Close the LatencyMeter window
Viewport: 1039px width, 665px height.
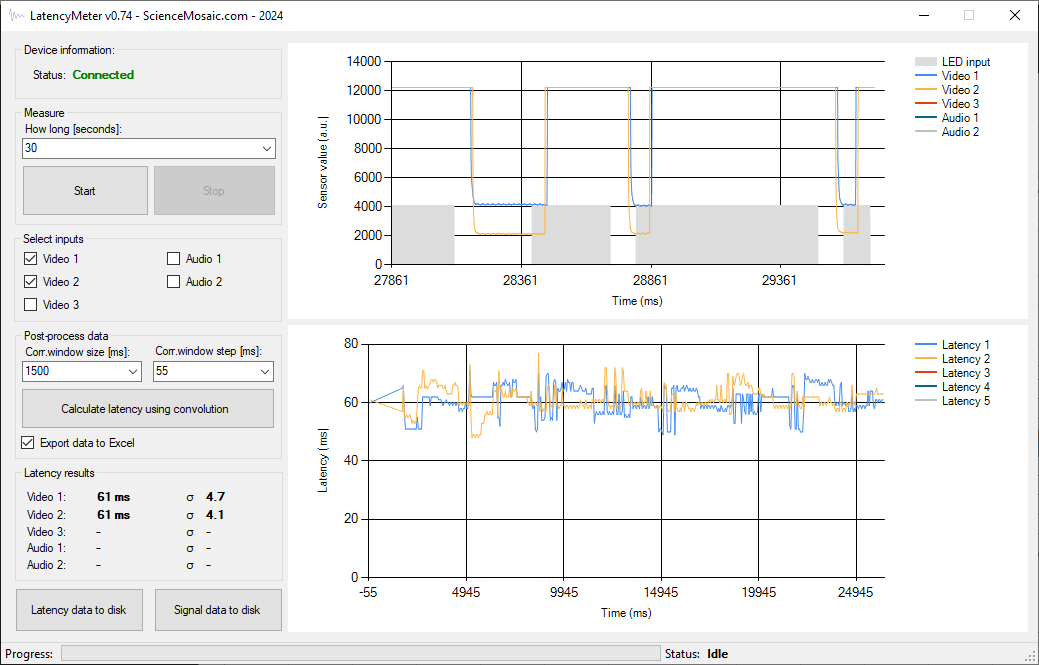tap(1014, 15)
